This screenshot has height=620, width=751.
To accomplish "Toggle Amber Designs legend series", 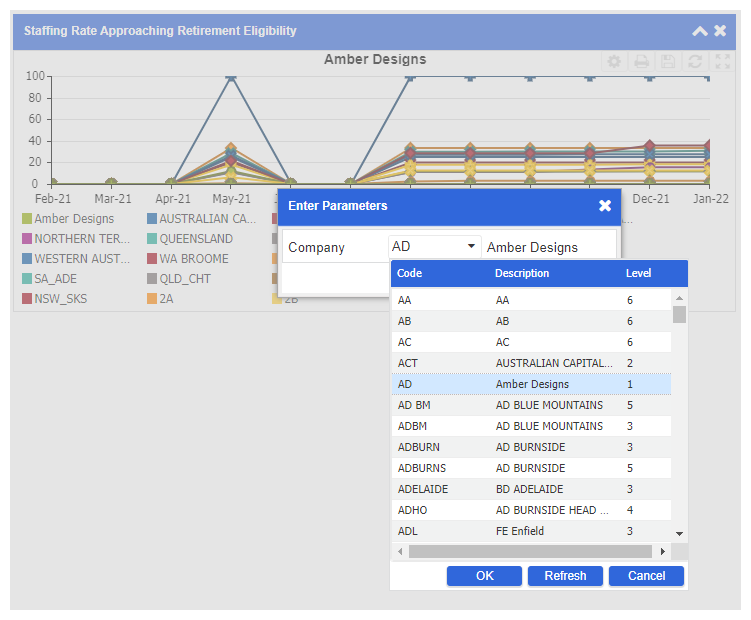I will [x=68, y=219].
